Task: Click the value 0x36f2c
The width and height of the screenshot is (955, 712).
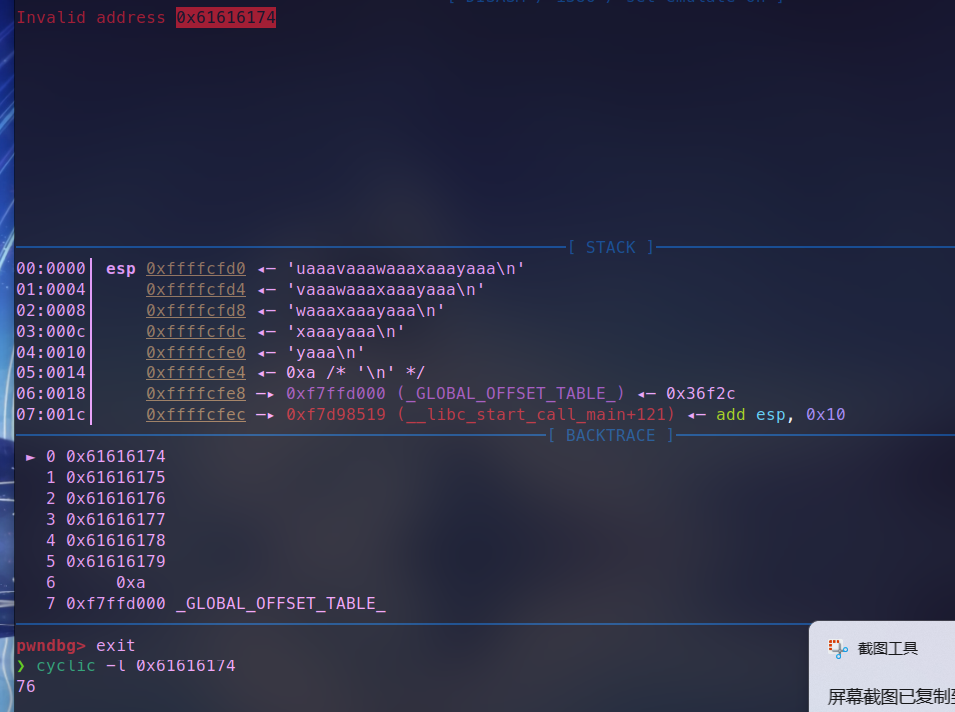Action: (x=700, y=393)
